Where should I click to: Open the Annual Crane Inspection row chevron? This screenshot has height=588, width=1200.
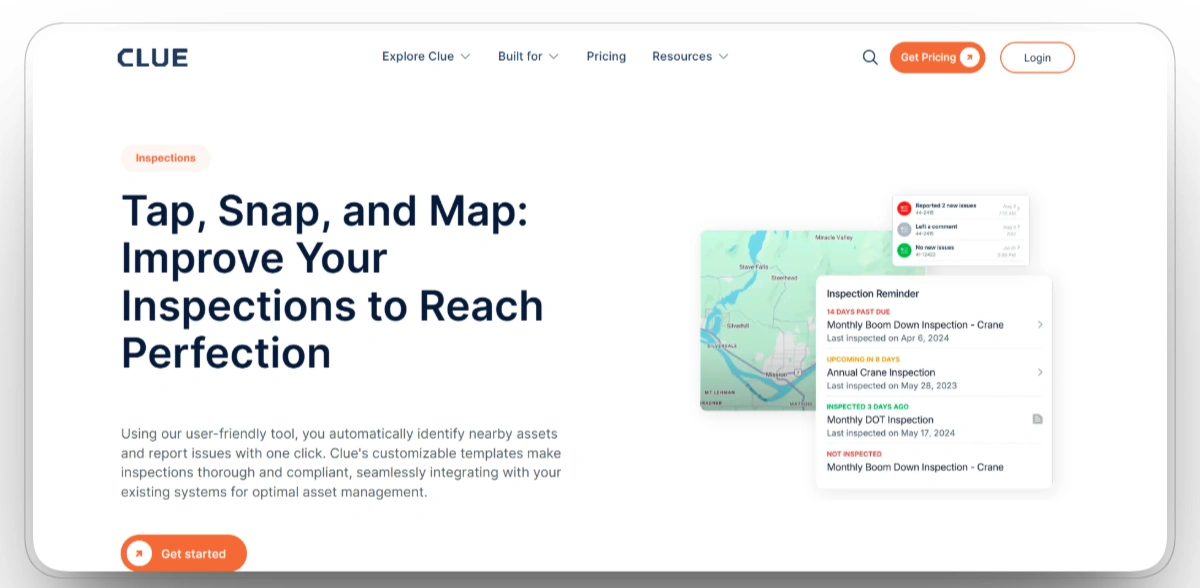pos(1040,372)
